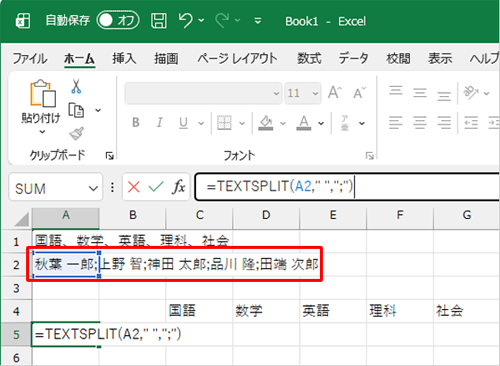Image resolution: width=500 pixels, height=366 pixels.
Task: Click the Excel app icon in title bar
Action: [x=23, y=21]
